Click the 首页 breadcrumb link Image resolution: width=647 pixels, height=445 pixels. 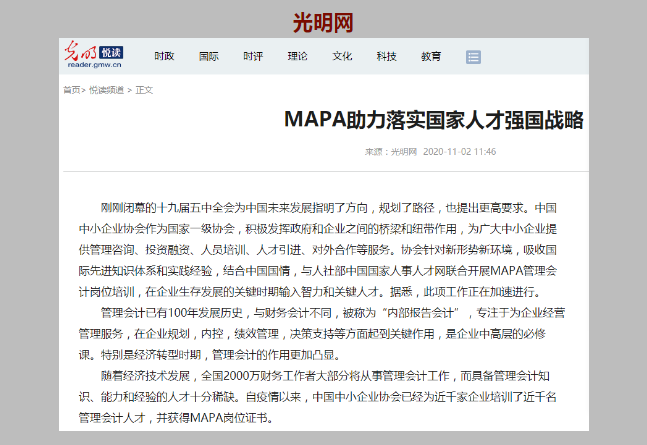72,90
